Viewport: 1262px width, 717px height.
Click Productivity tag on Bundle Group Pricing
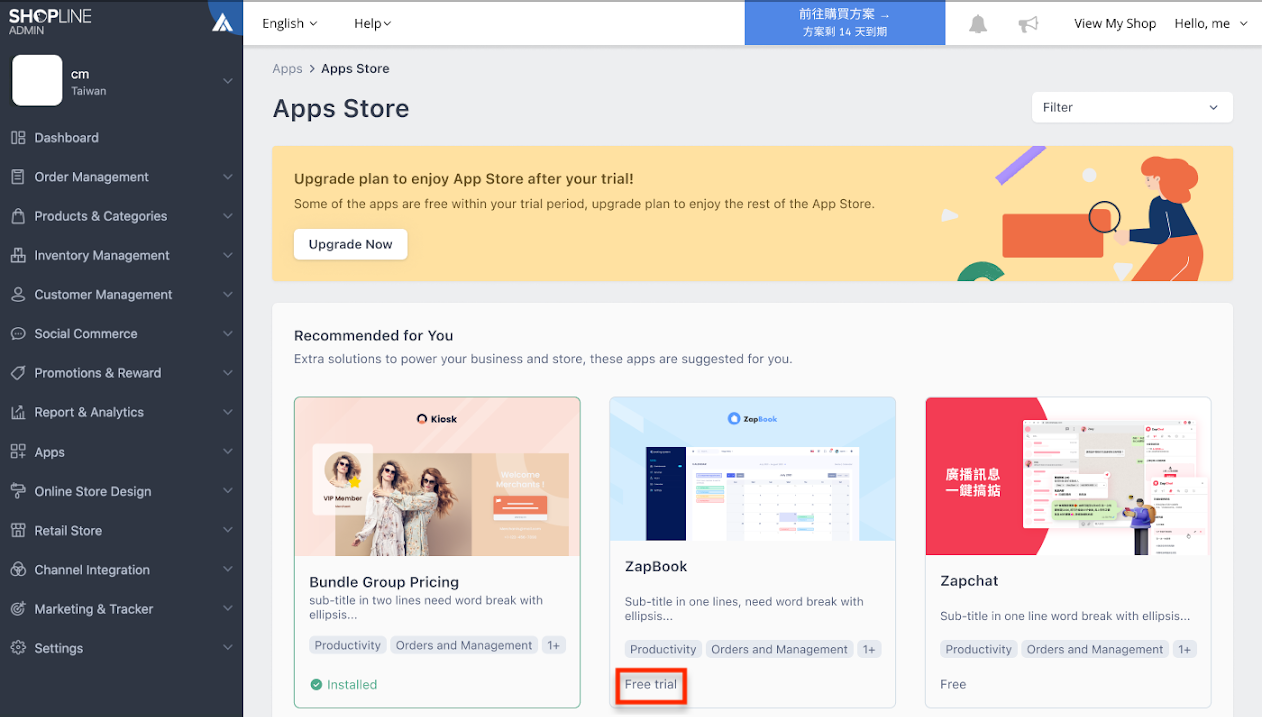tap(348, 646)
